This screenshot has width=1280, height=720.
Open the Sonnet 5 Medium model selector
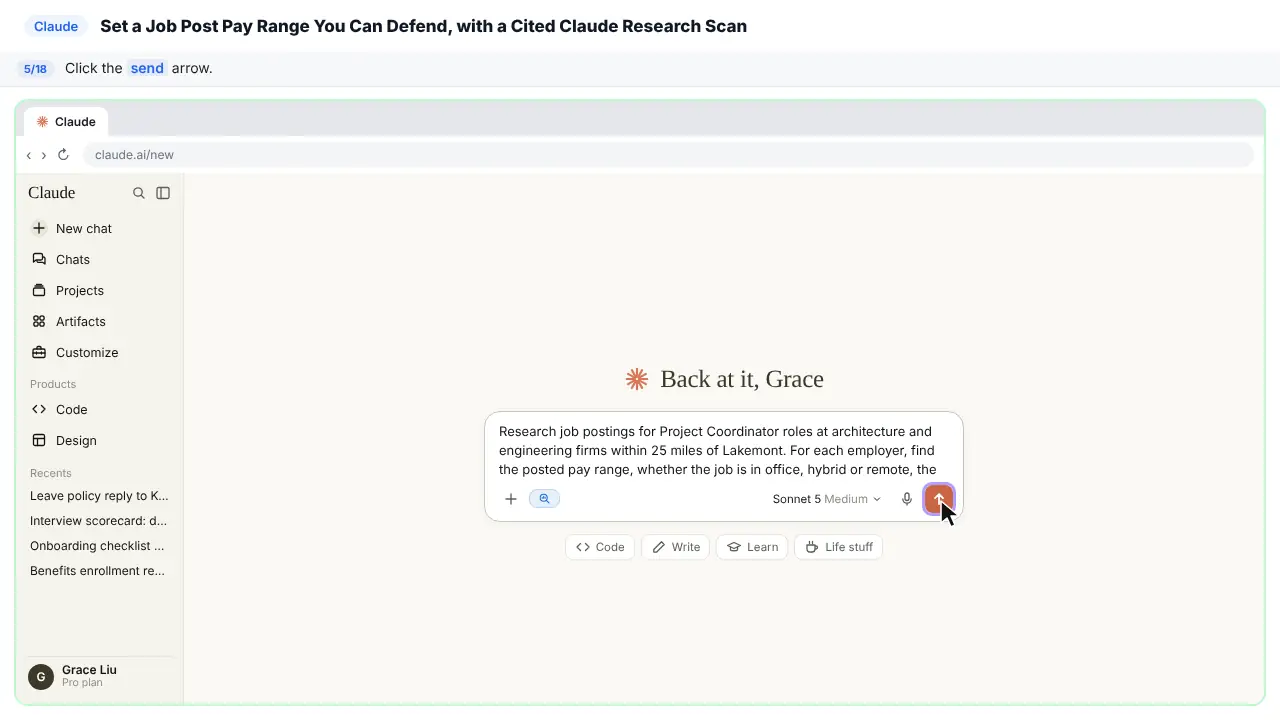click(x=826, y=499)
